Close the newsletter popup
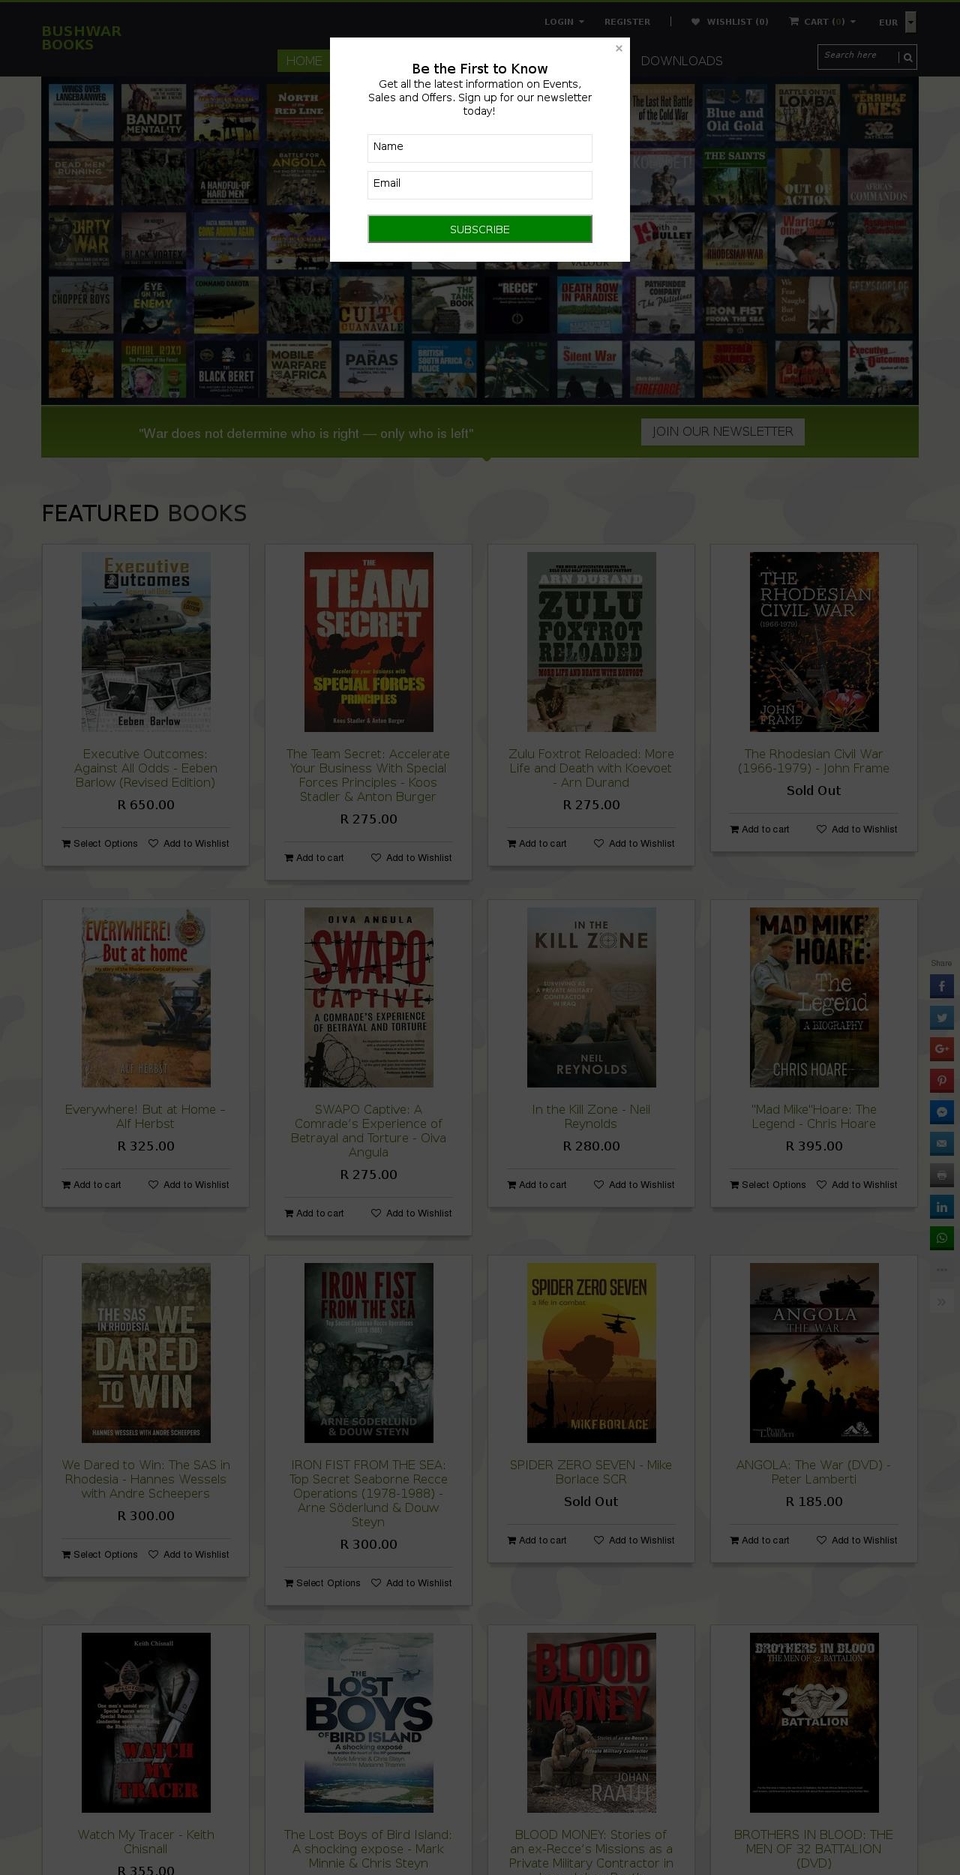Image resolution: width=960 pixels, height=1875 pixels. click(x=618, y=48)
